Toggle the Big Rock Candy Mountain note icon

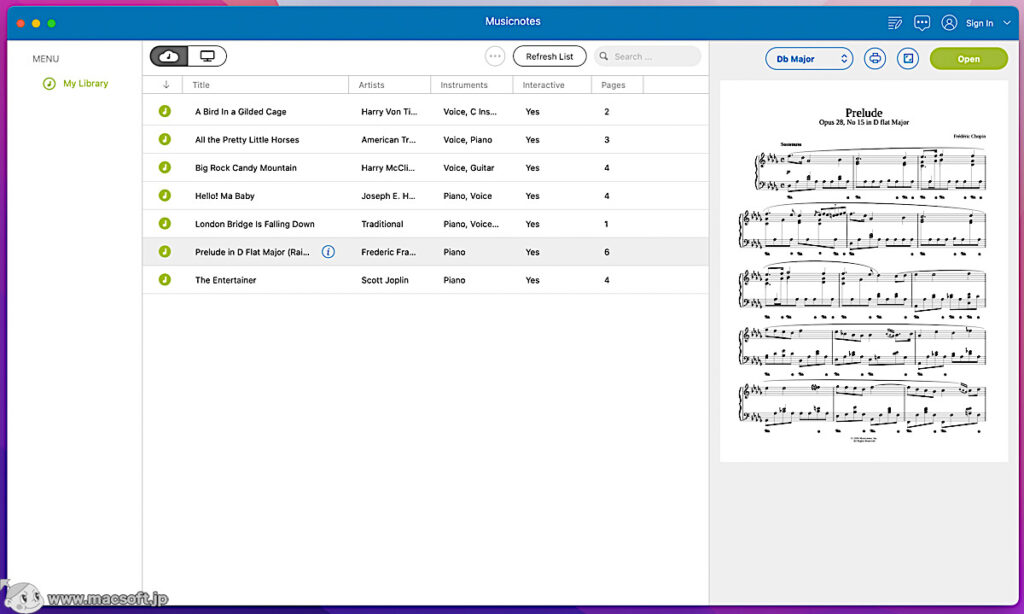tap(165, 168)
